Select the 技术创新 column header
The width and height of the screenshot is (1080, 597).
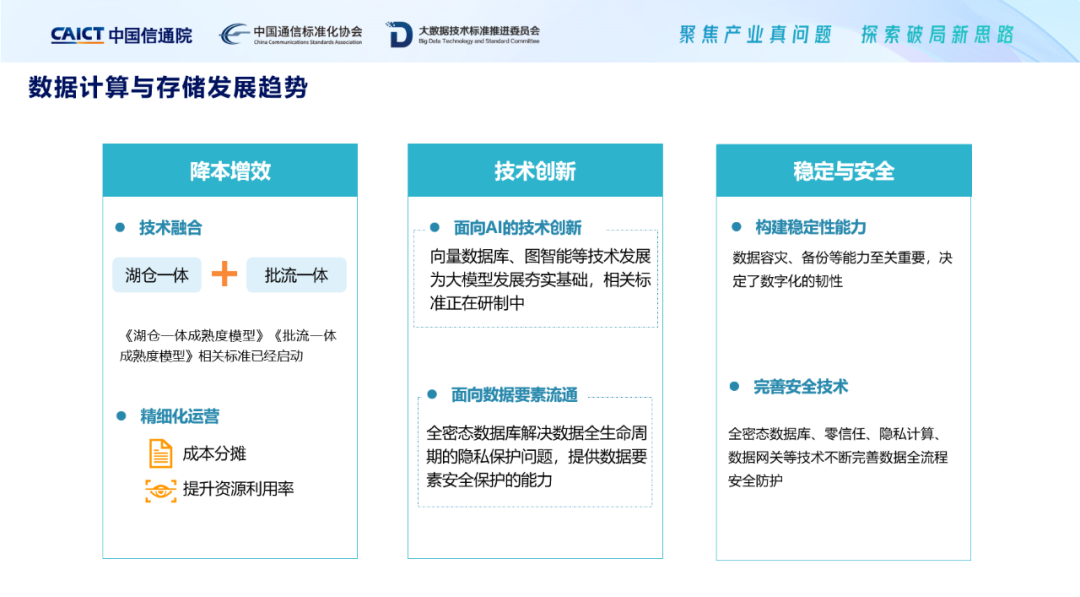tap(535, 171)
